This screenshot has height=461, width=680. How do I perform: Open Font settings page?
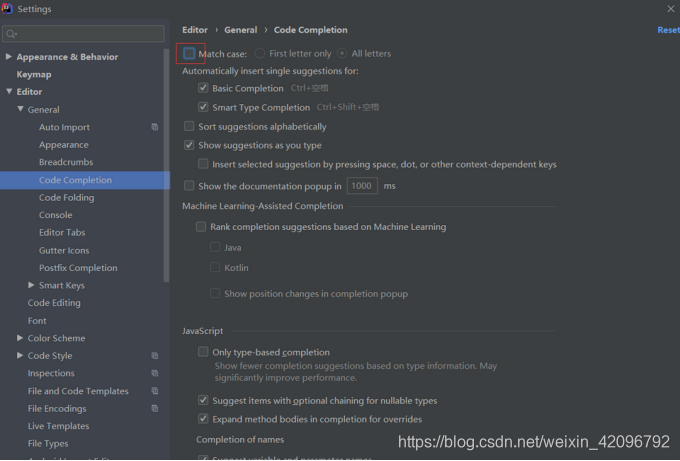pyautogui.click(x=37, y=320)
